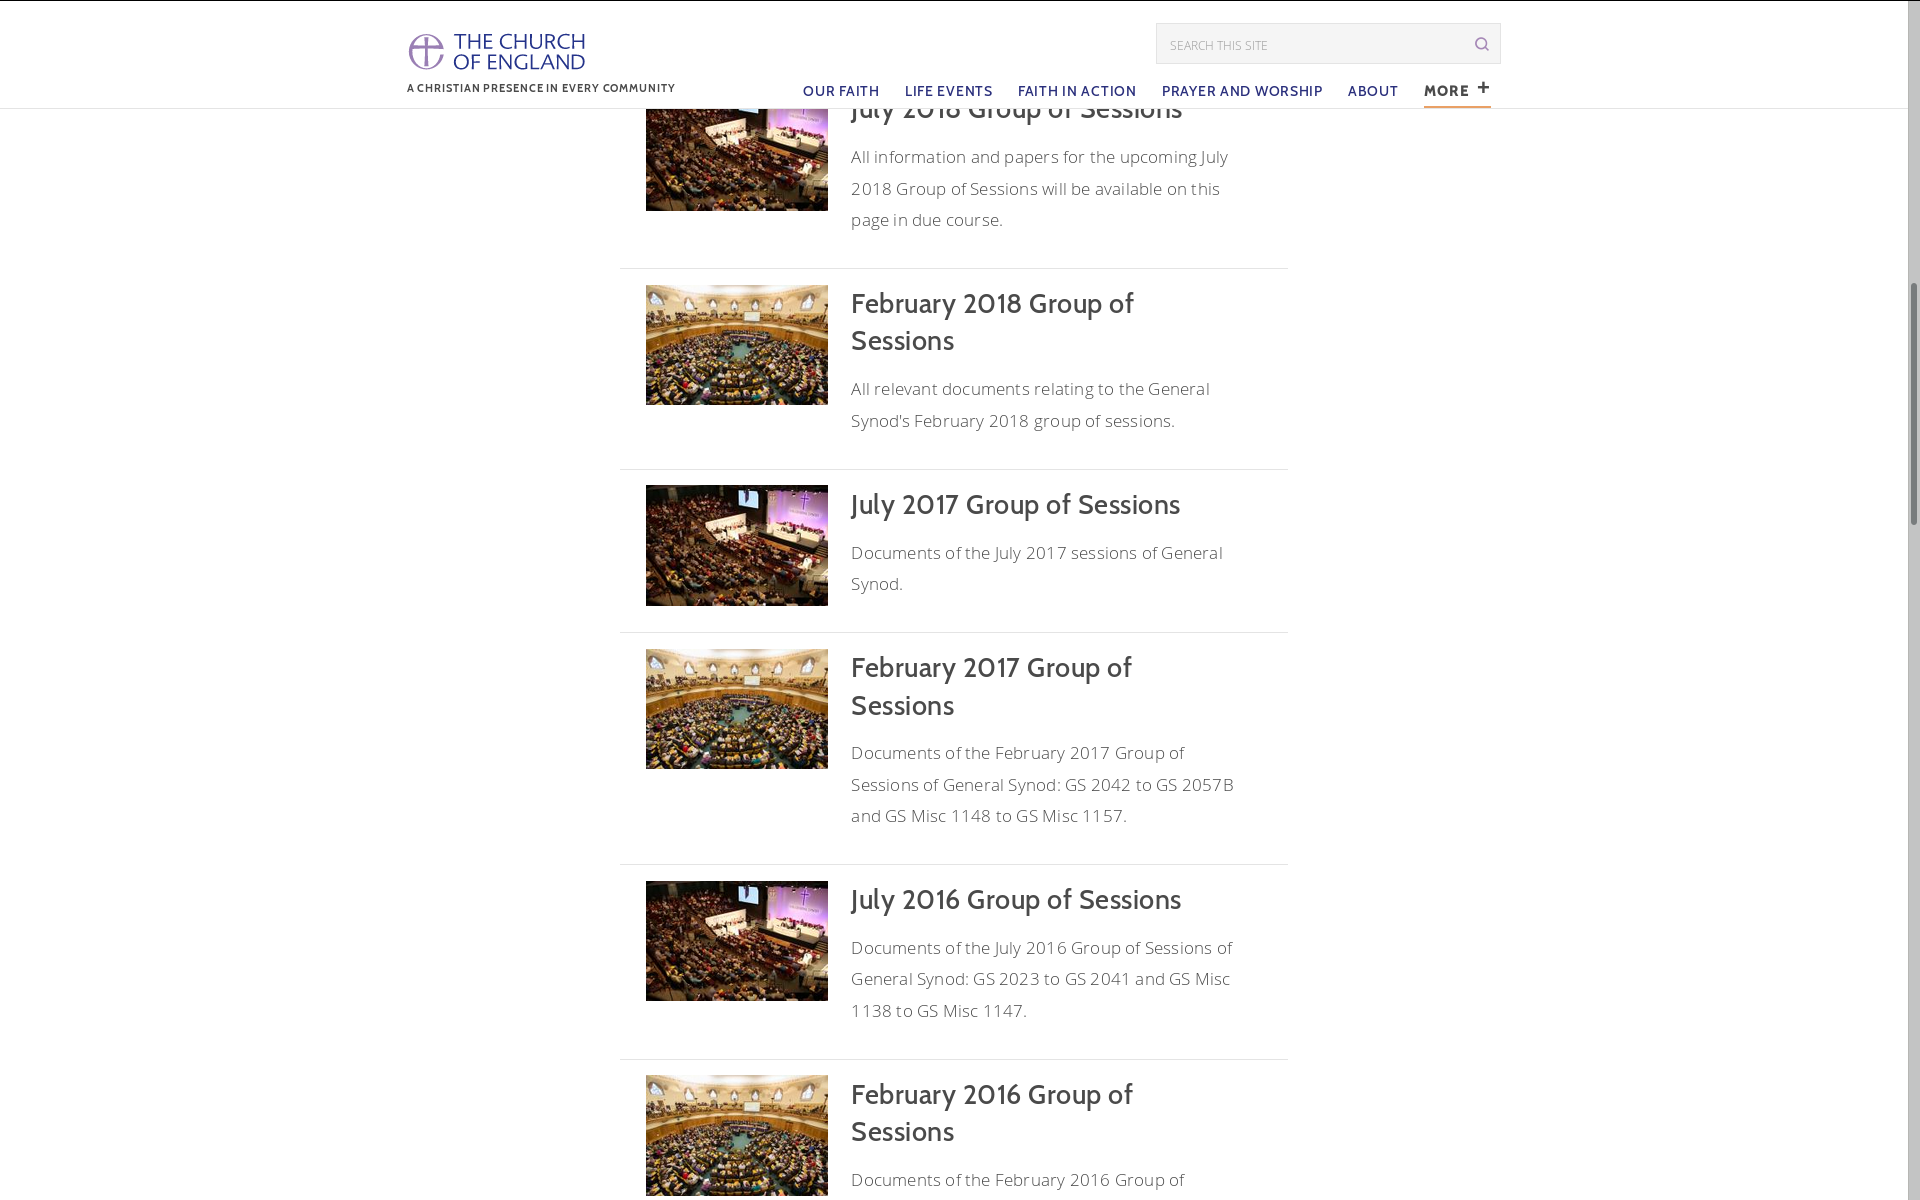Click the FAITH IN ACTION menu icon

[1077, 90]
